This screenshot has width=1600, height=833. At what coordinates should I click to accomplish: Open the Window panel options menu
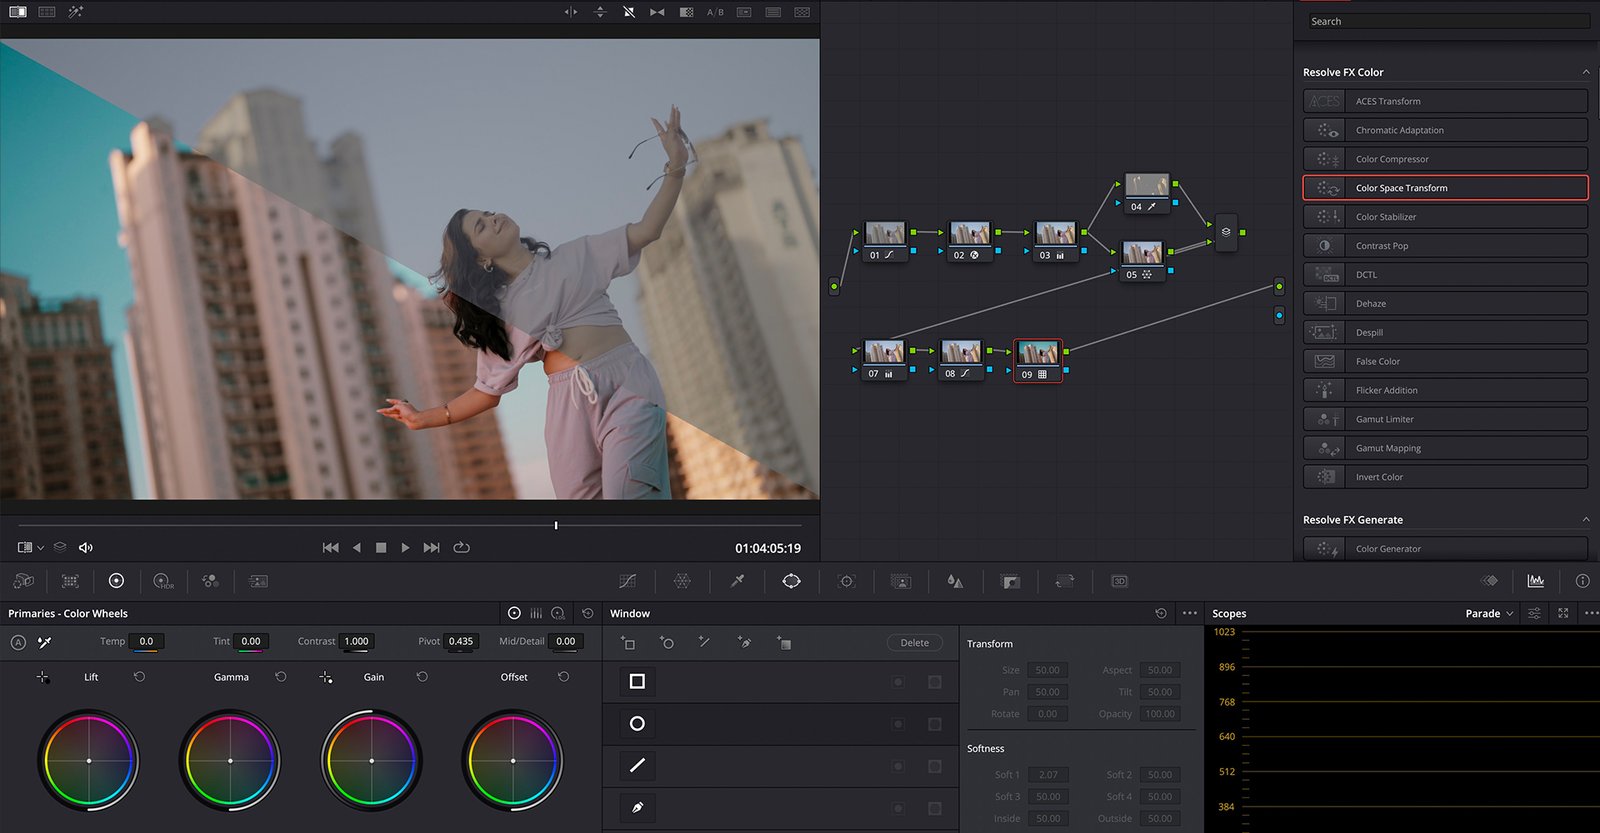pos(1189,613)
